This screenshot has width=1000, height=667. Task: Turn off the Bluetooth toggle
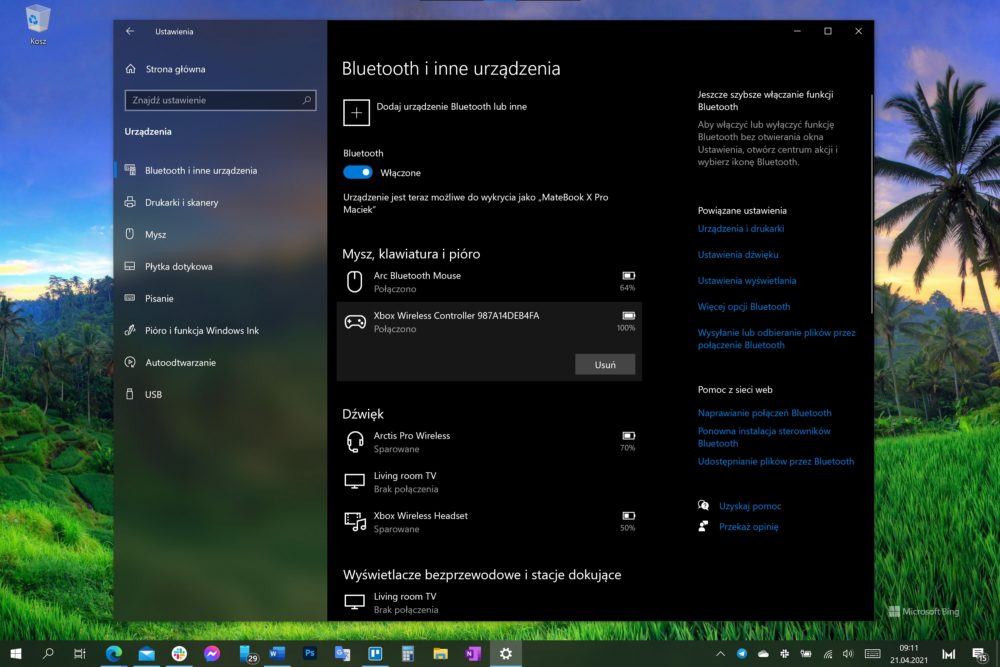358,172
